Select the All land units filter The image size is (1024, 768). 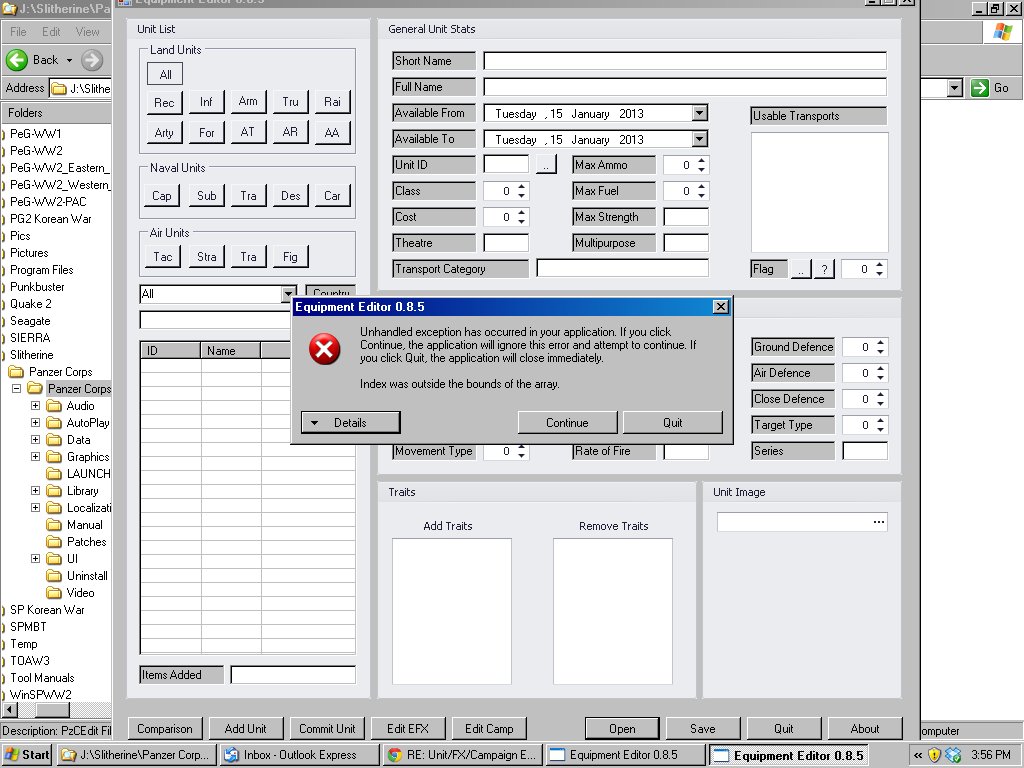[x=165, y=74]
